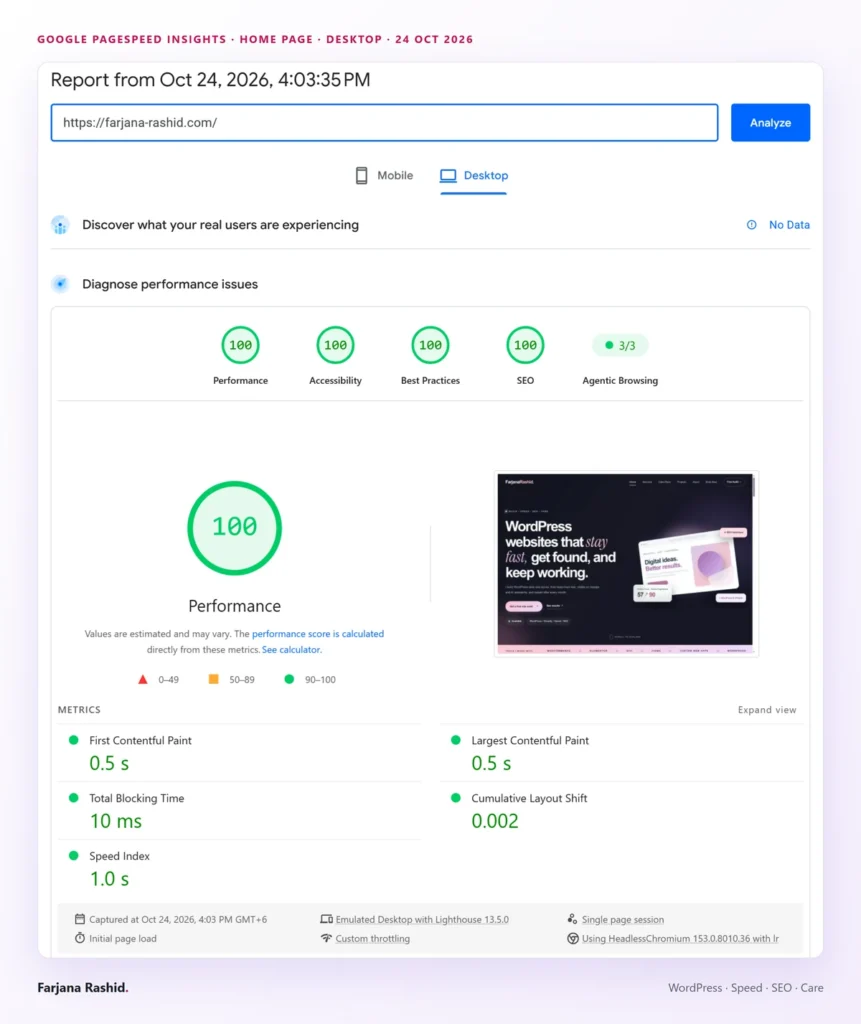Open the Single page session link

point(623,920)
